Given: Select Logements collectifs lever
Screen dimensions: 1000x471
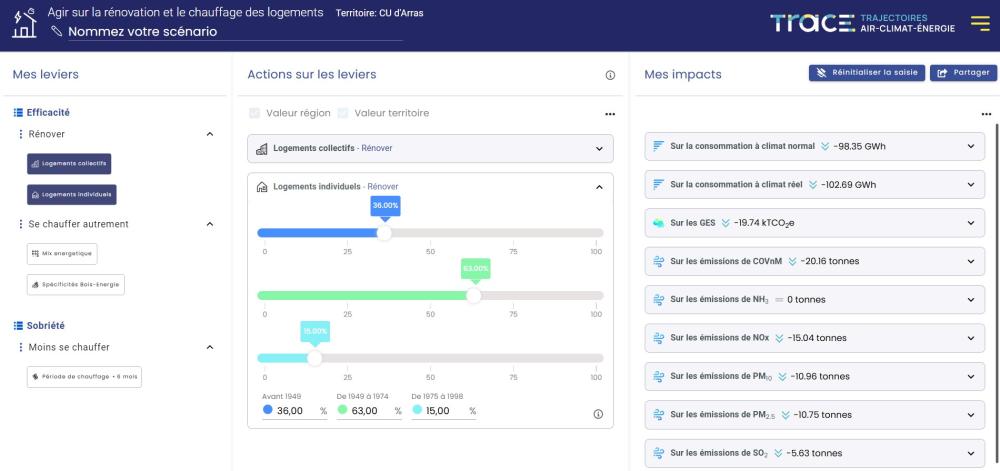Looking at the screenshot, I should pyautogui.click(x=69, y=163).
